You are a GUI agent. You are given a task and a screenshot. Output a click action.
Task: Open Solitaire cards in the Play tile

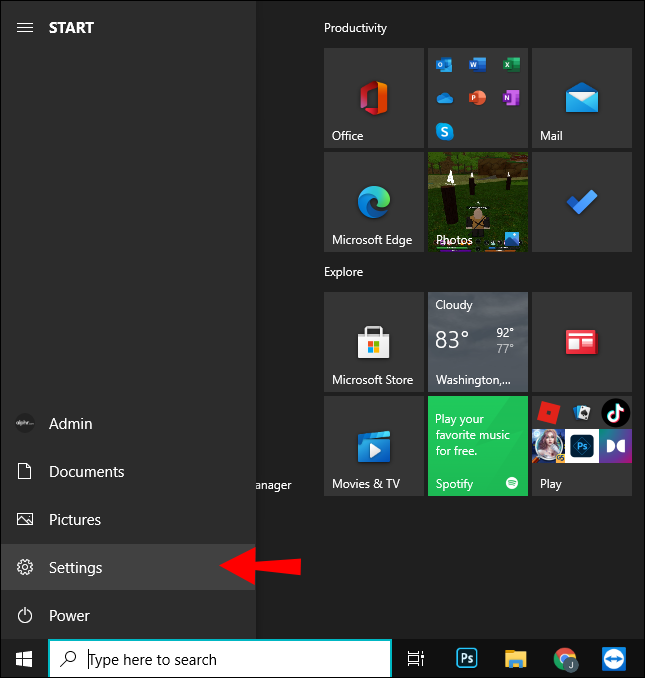click(x=582, y=413)
